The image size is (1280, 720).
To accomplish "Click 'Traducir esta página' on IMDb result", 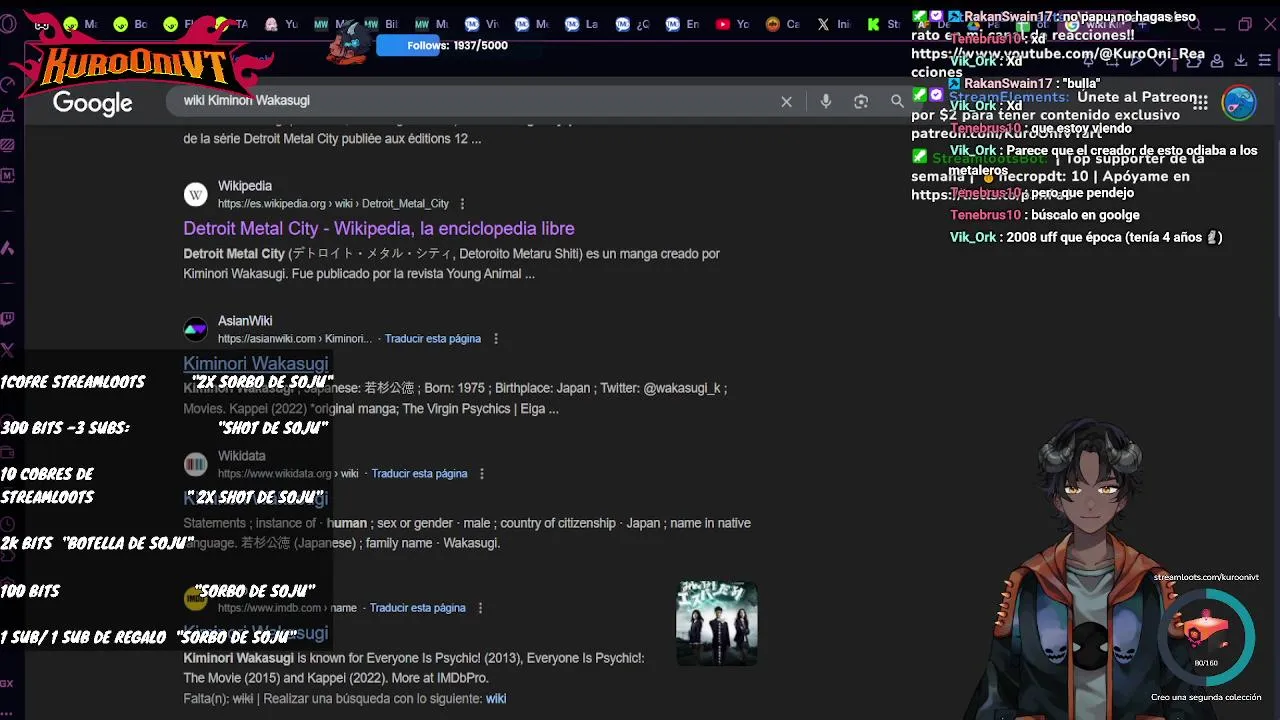I will [x=418, y=608].
